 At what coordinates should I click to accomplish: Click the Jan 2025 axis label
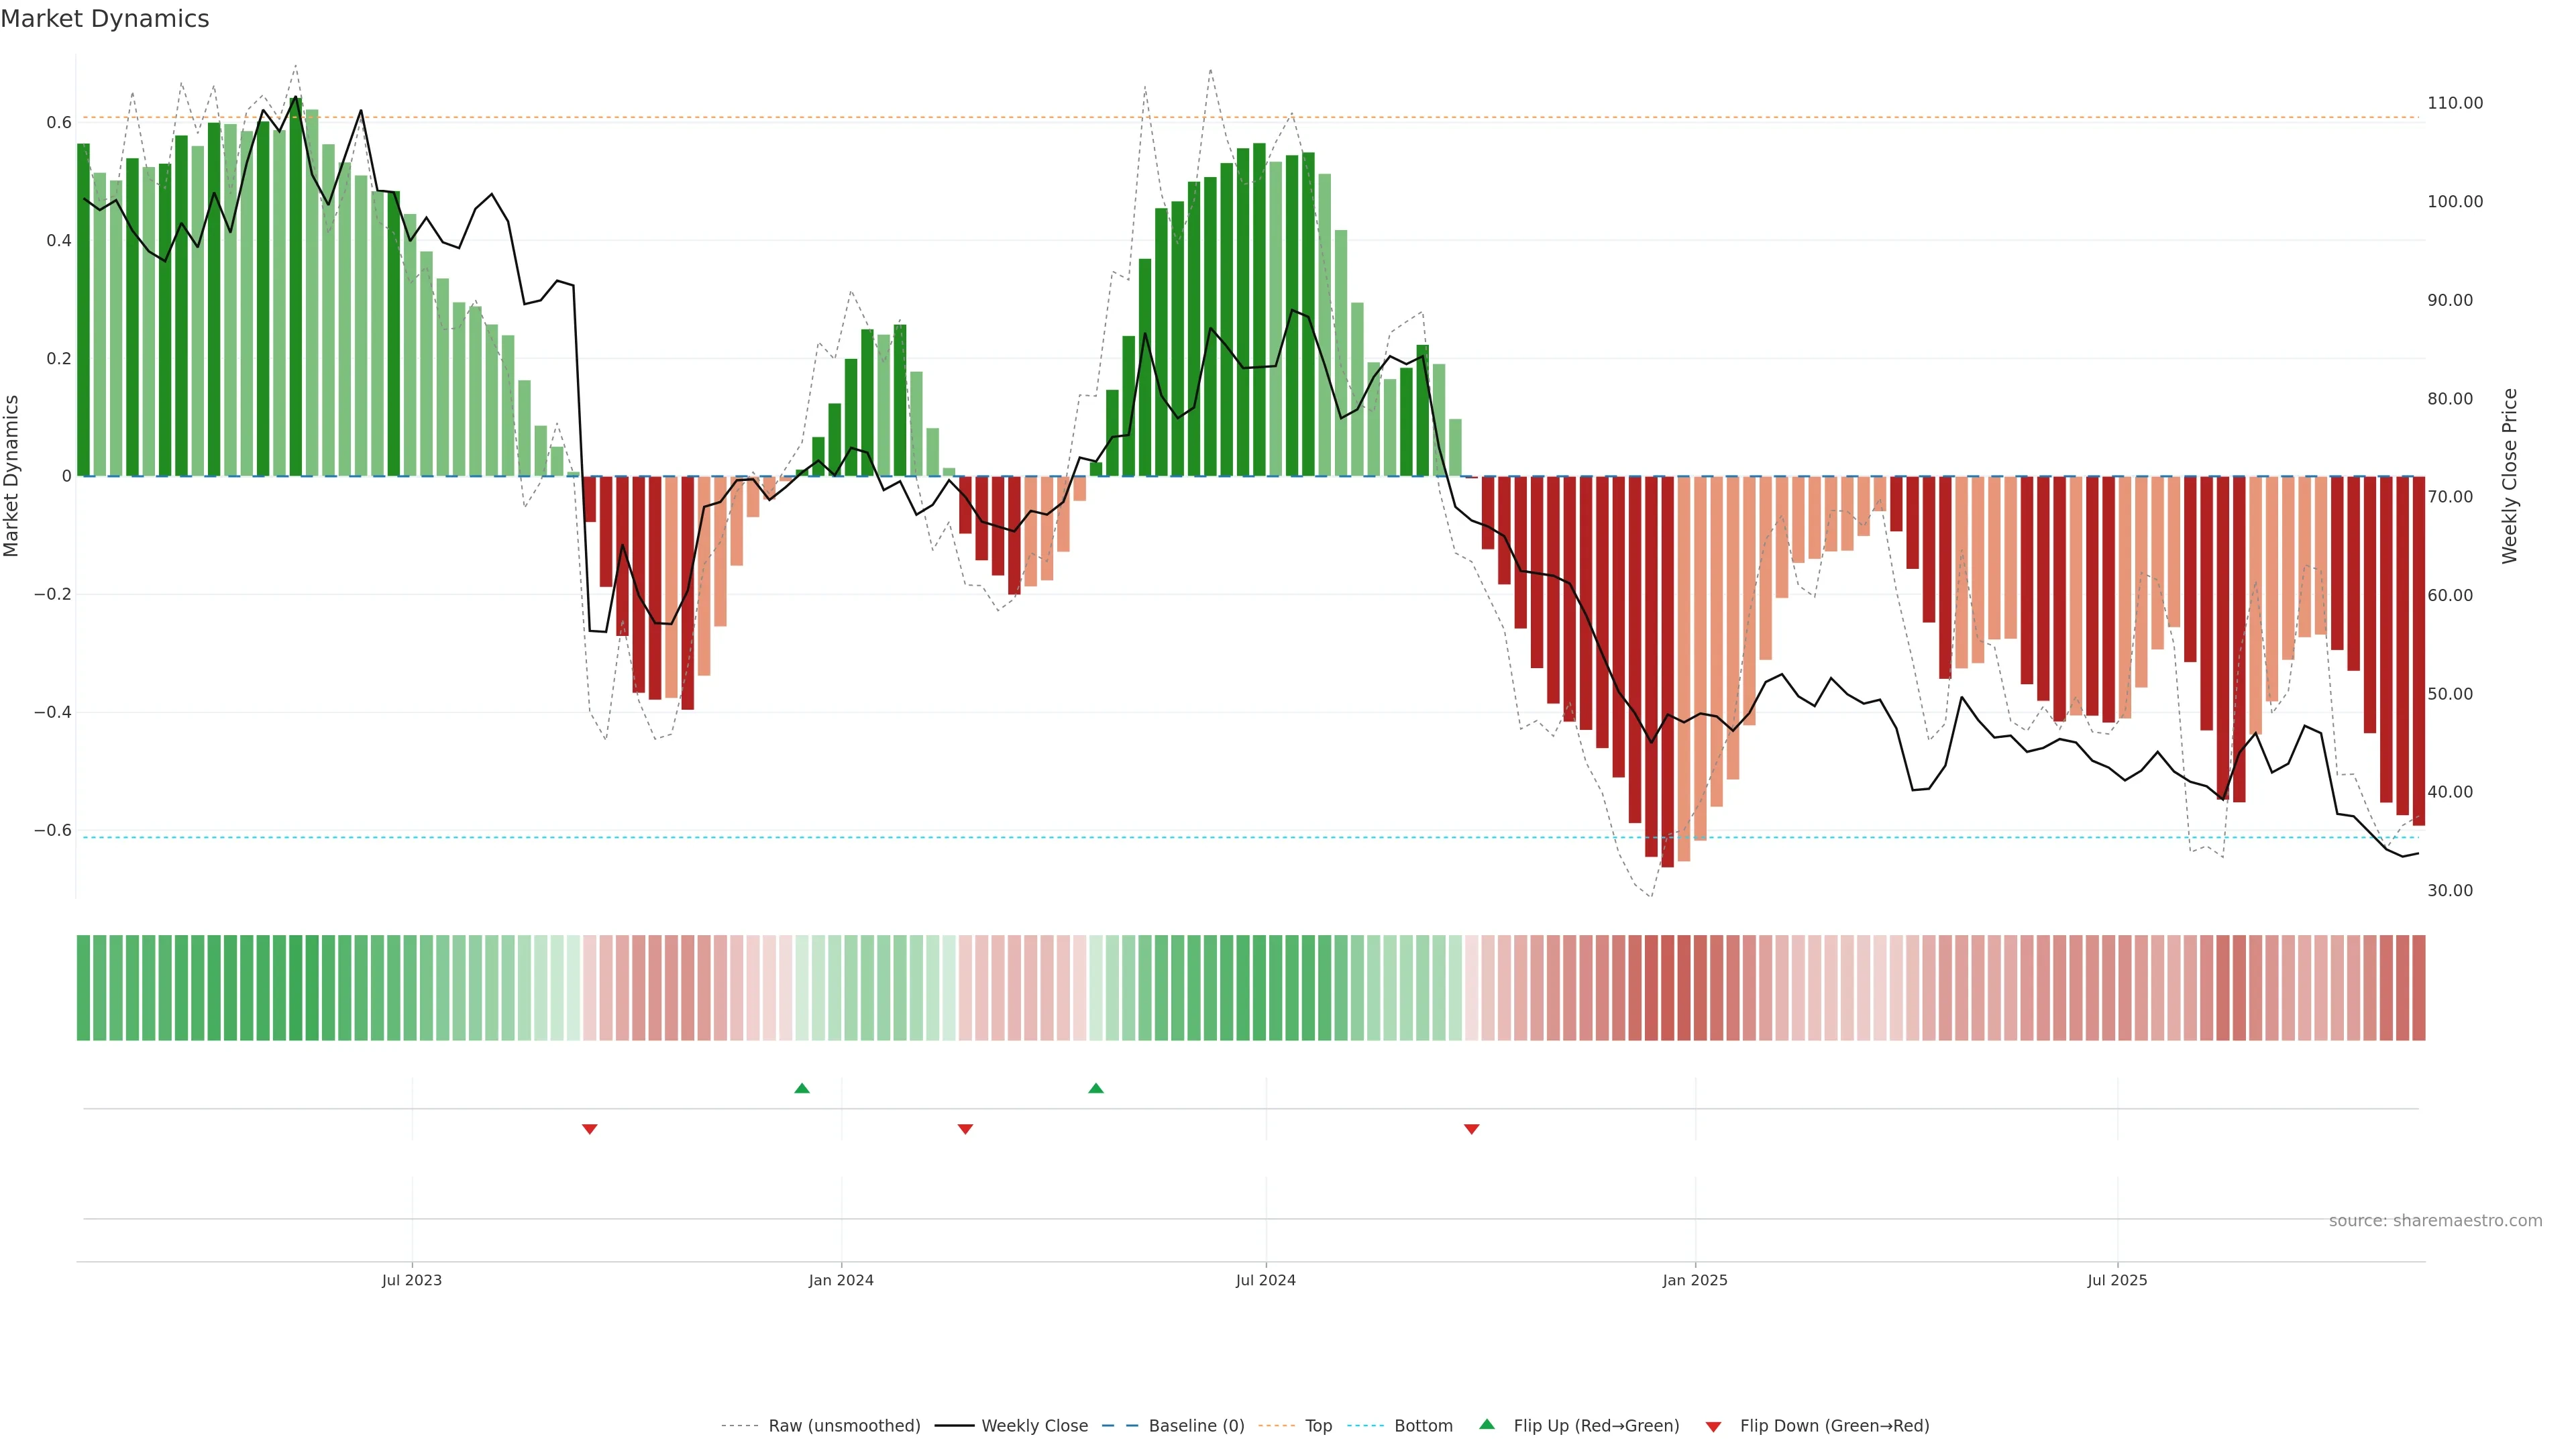pos(1694,1280)
